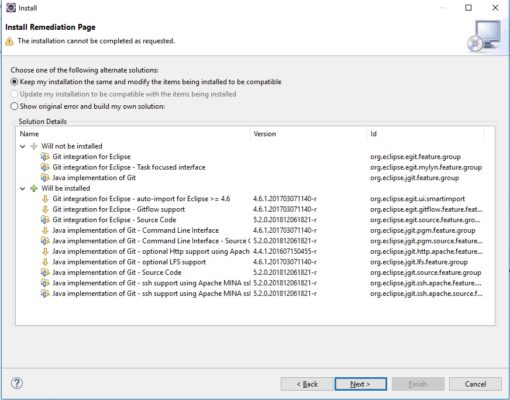Click icon beside Command Line Interface - Source row
The image size is (510, 400).
tap(45, 241)
